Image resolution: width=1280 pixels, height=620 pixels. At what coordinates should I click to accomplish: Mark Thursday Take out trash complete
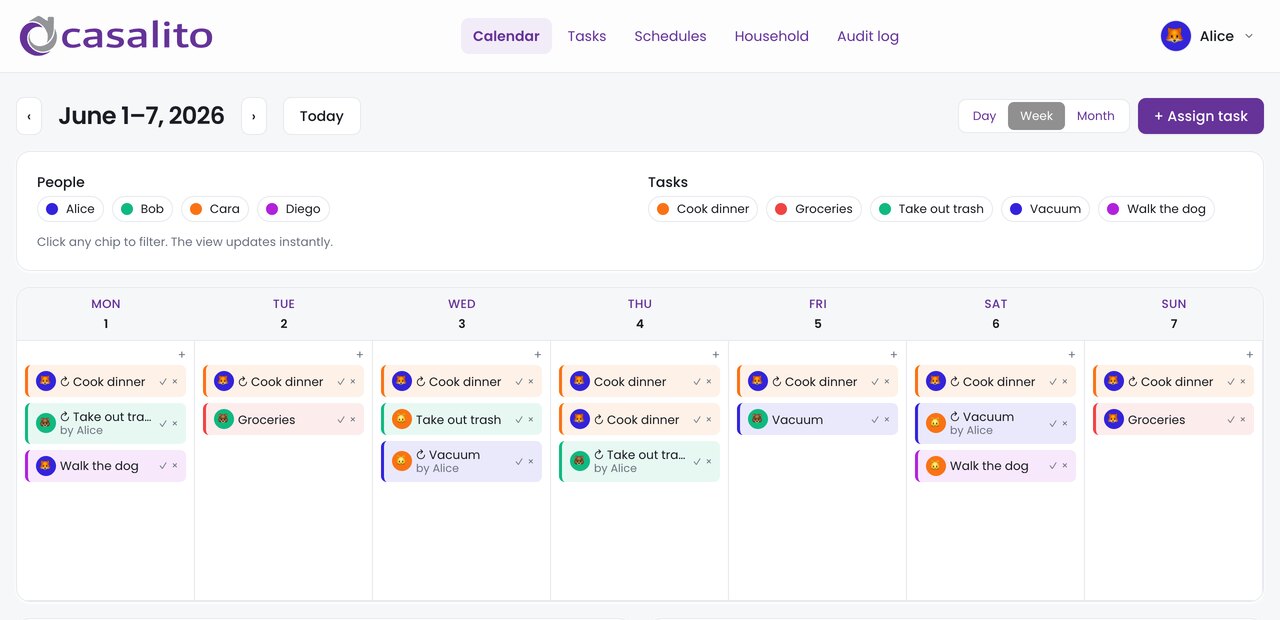tap(697, 462)
